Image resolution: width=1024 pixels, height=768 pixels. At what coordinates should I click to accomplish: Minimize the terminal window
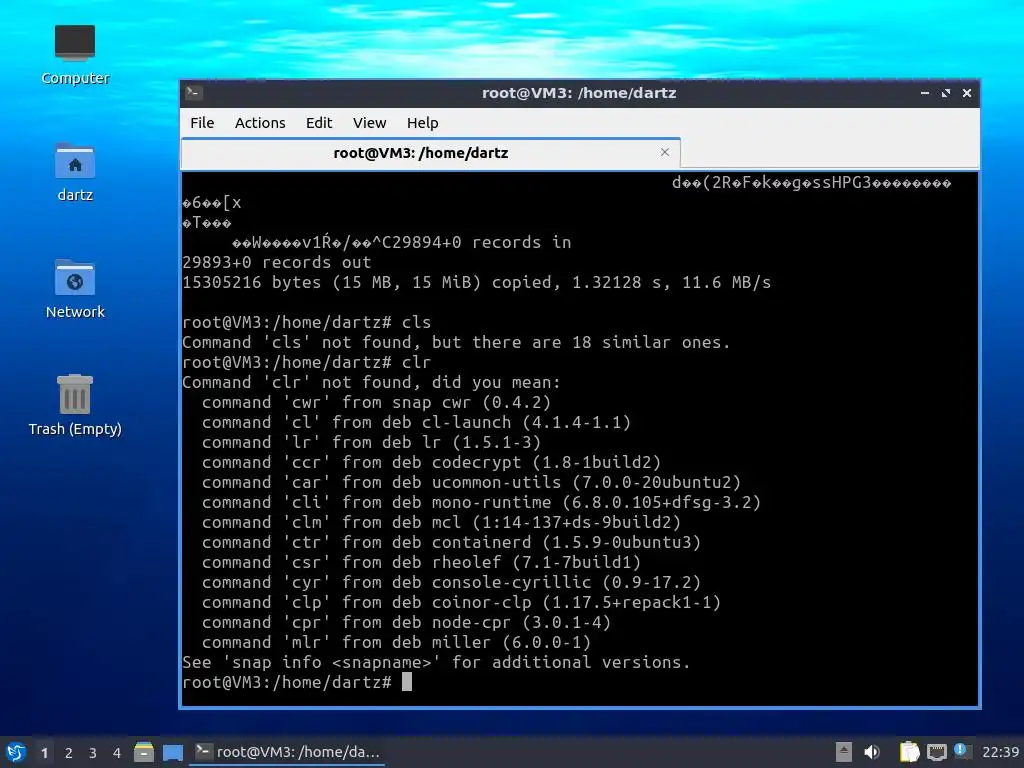pos(925,93)
